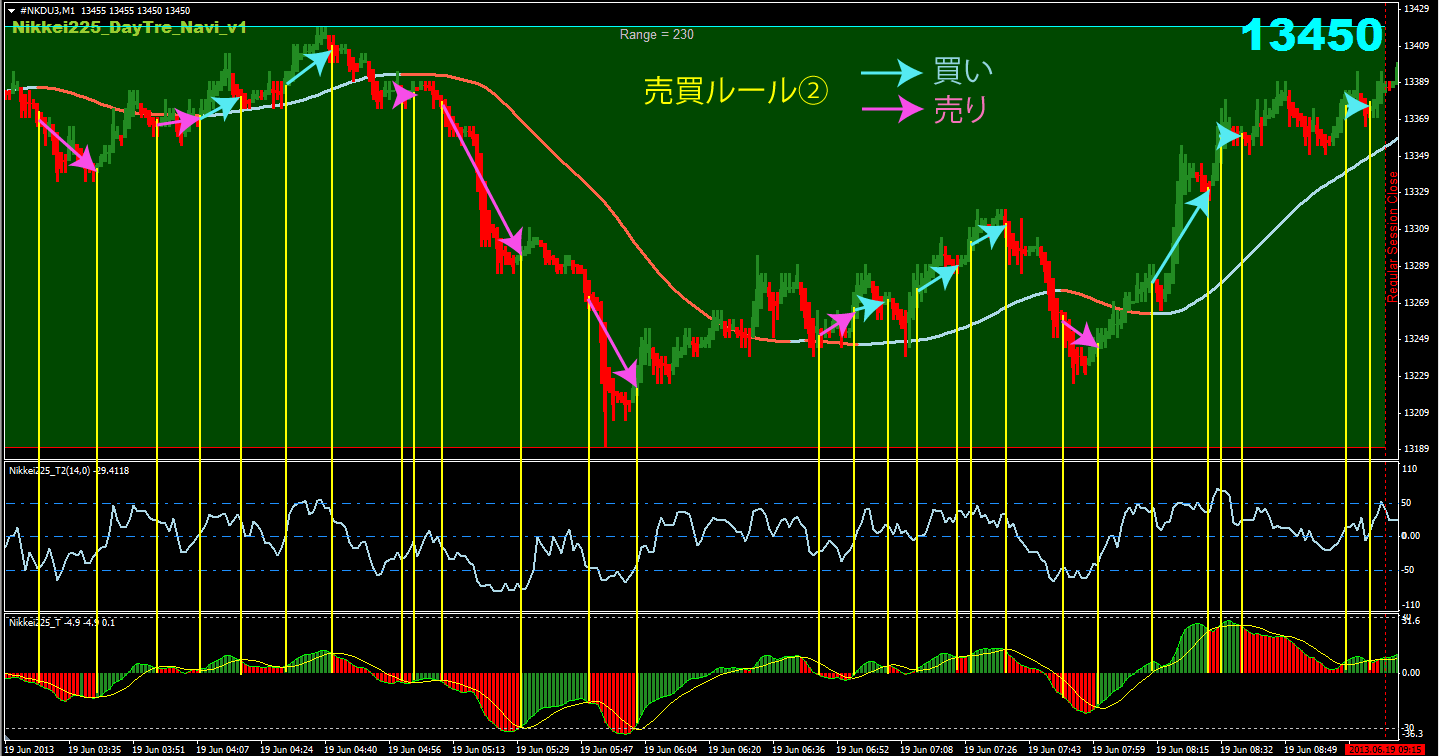Click the red highlighted 2013.06.19 09:15 time marker
Image resolution: width=1440 pixels, height=756 pixels.
tap(1386, 748)
